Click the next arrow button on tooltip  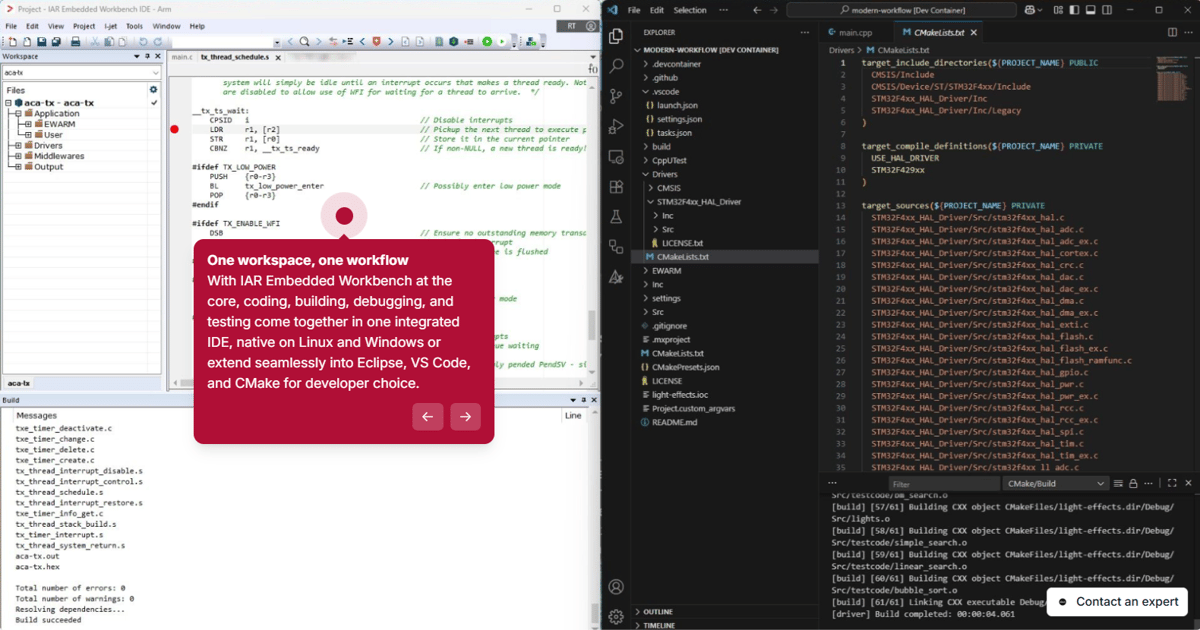point(465,417)
